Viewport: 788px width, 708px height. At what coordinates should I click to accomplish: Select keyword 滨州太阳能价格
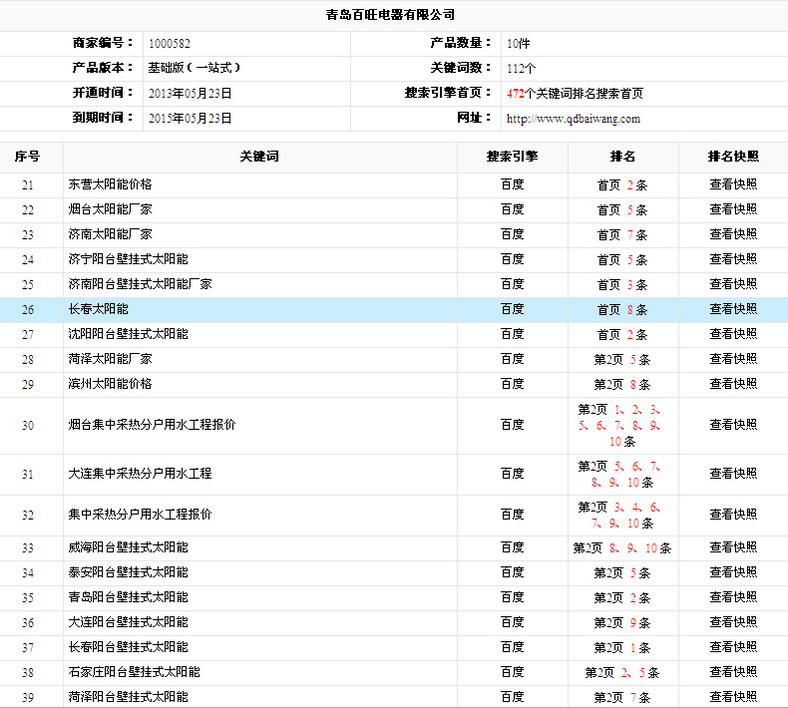(110, 384)
